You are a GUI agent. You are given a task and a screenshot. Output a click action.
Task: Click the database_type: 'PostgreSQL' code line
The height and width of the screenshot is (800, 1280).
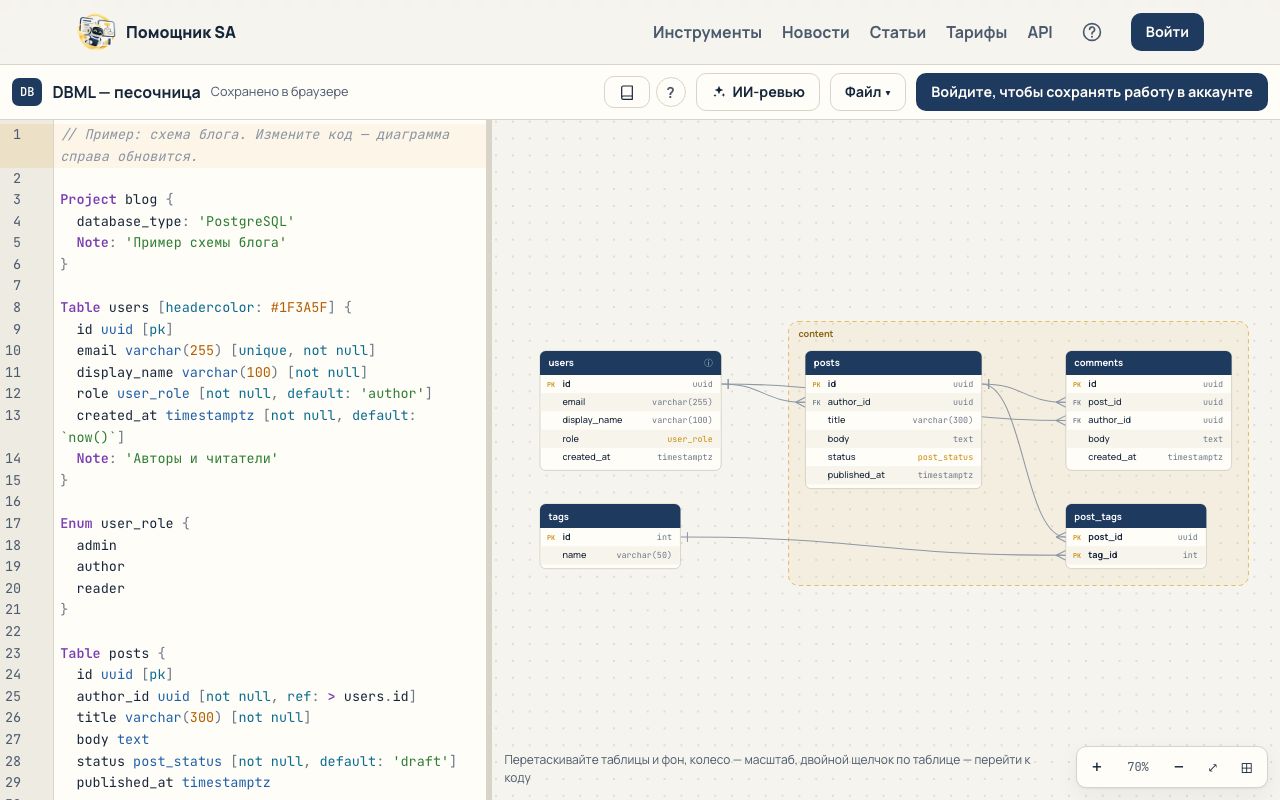[x=185, y=221]
